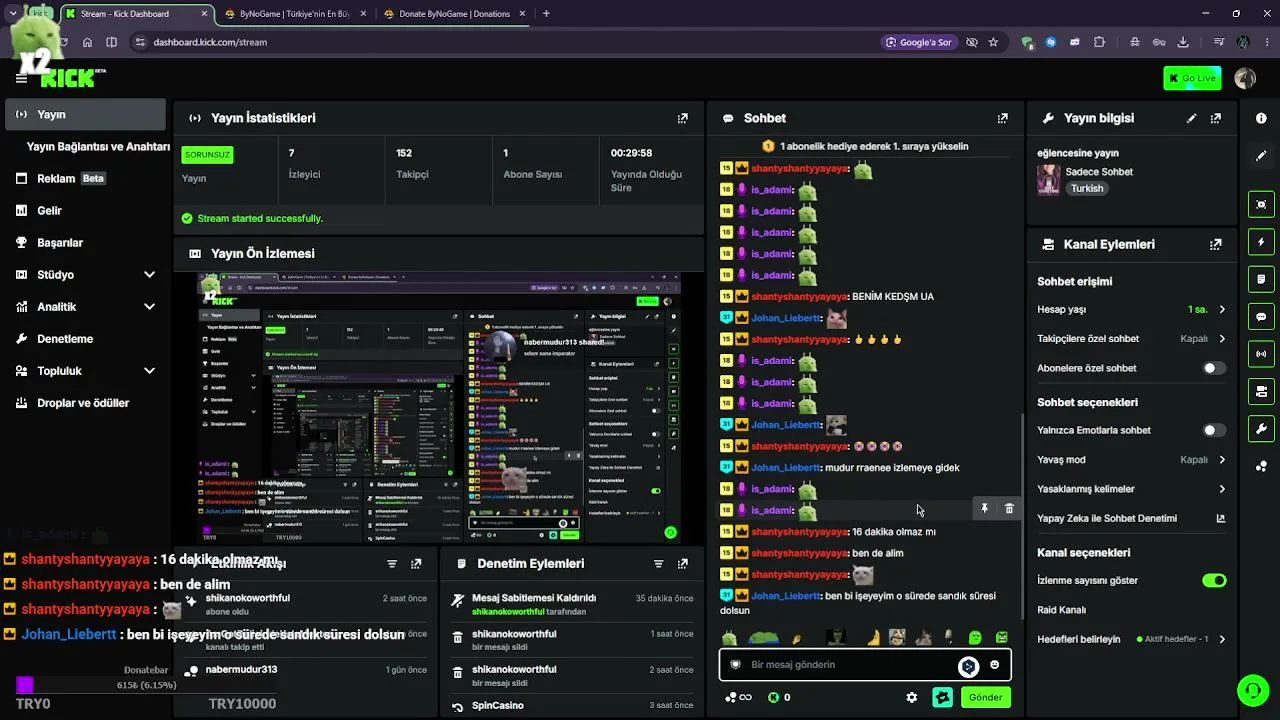Click the SORUNSUZ status badge
The height and width of the screenshot is (720, 1280).
click(207, 155)
